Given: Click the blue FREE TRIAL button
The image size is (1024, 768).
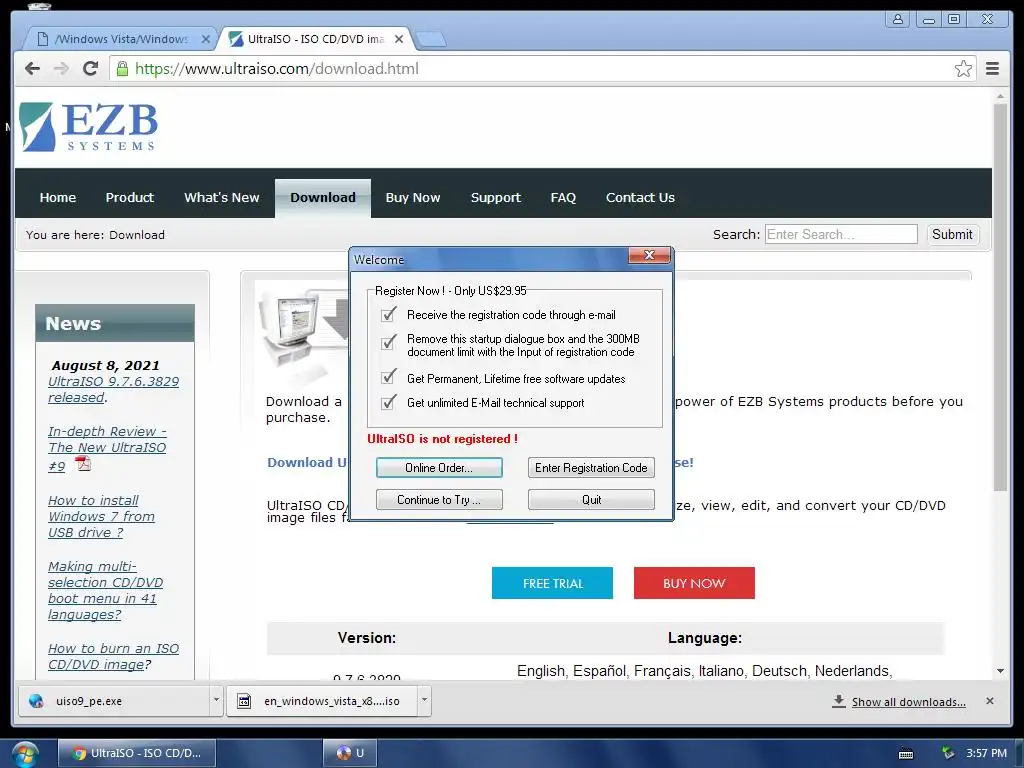Looking at the screenshot, I should [552, 583].
